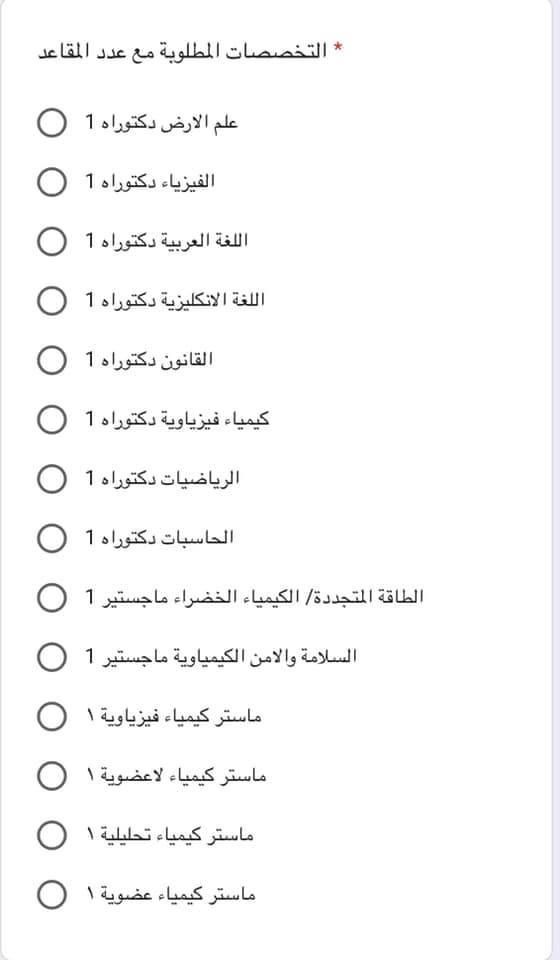The height and width of the screenshot is (960, 560).
Task: Select ماستر كيمياء تحليلية radio button
Action: coord(51,835)
